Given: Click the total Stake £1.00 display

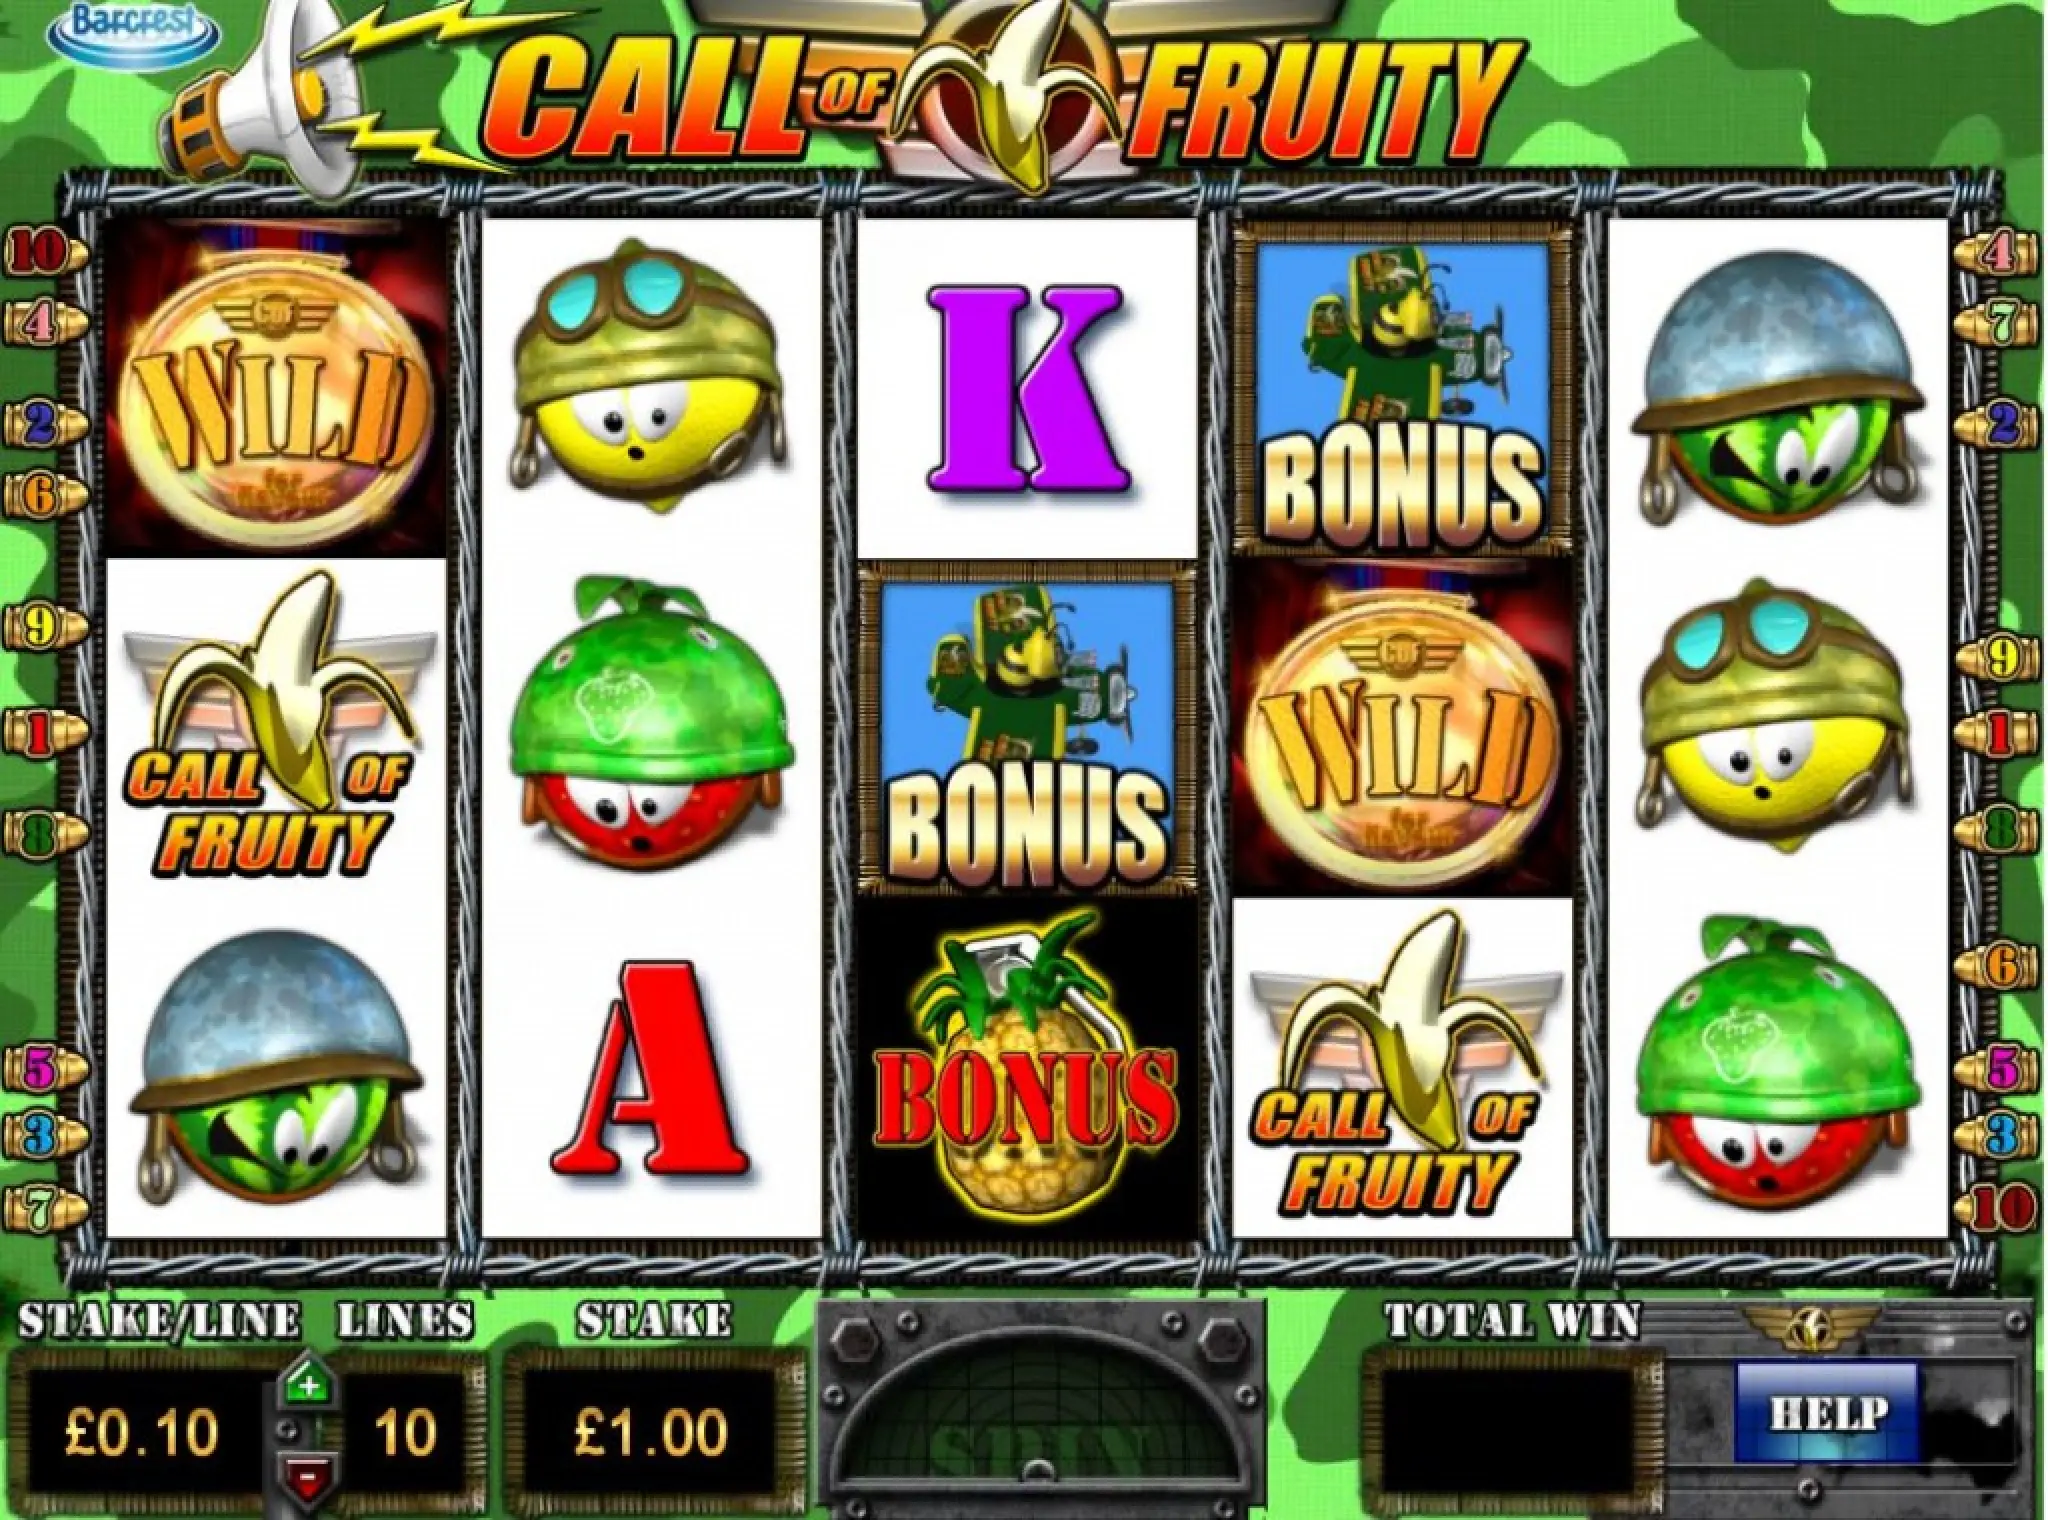Looking at the screenshot, I should [x=649, y=1432].
